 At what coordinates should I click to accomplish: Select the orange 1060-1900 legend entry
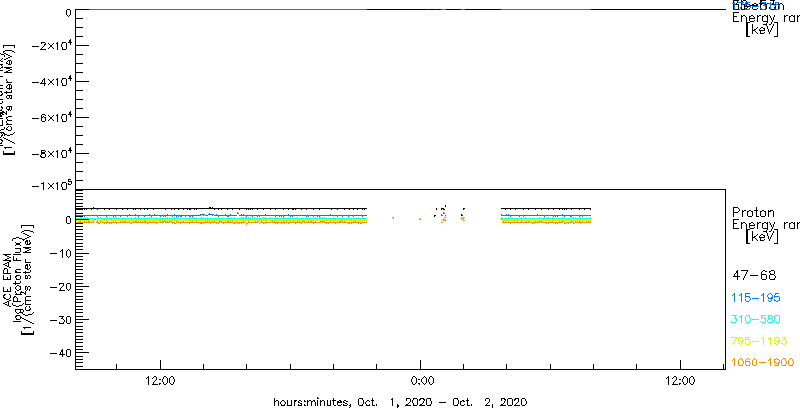pos(763,363)
